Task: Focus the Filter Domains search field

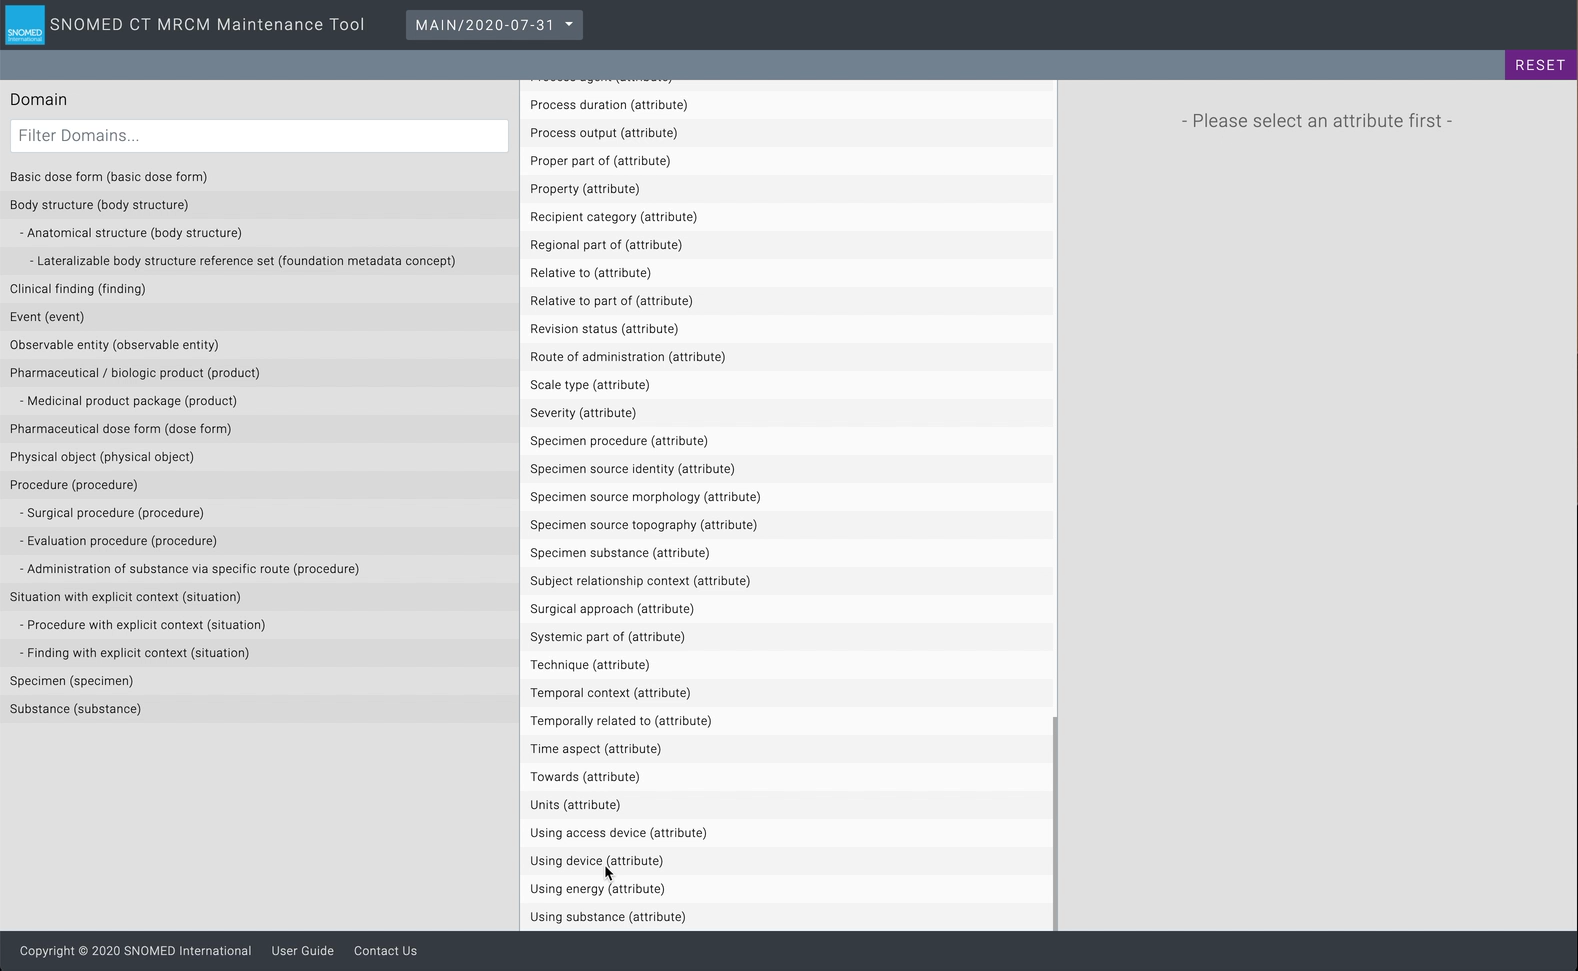Action: (x=259, y=136)
